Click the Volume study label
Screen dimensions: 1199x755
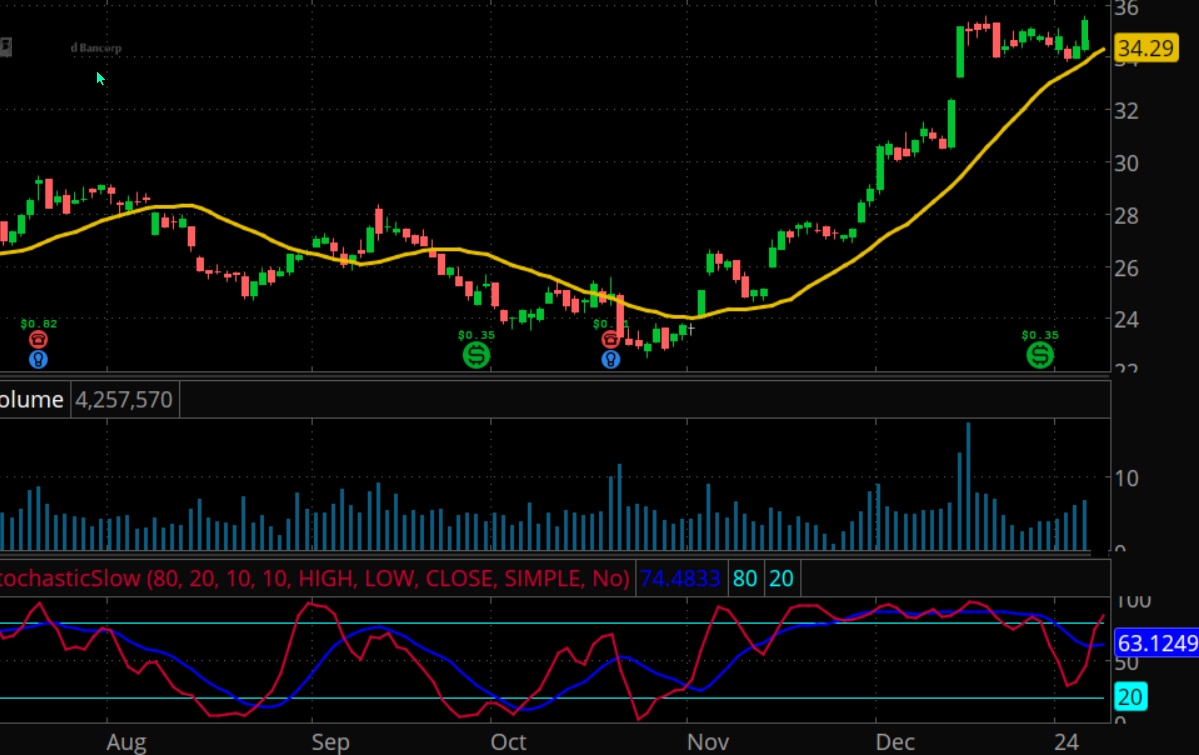tap(30, 399)
